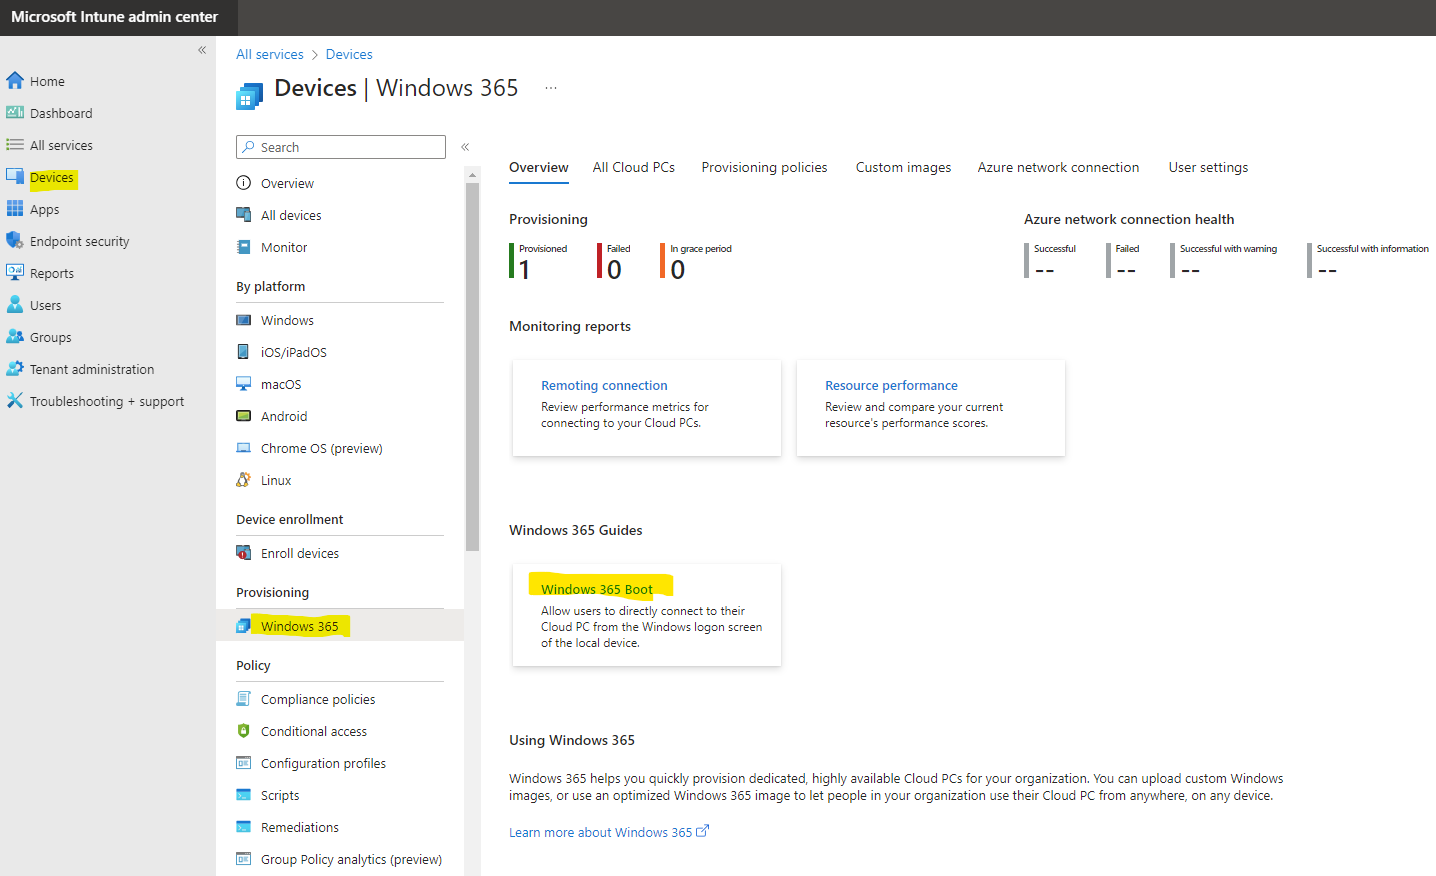Click the macOS platform icon
The width and height of the screenshot is (1436, 876).
(x=243, y=384)
